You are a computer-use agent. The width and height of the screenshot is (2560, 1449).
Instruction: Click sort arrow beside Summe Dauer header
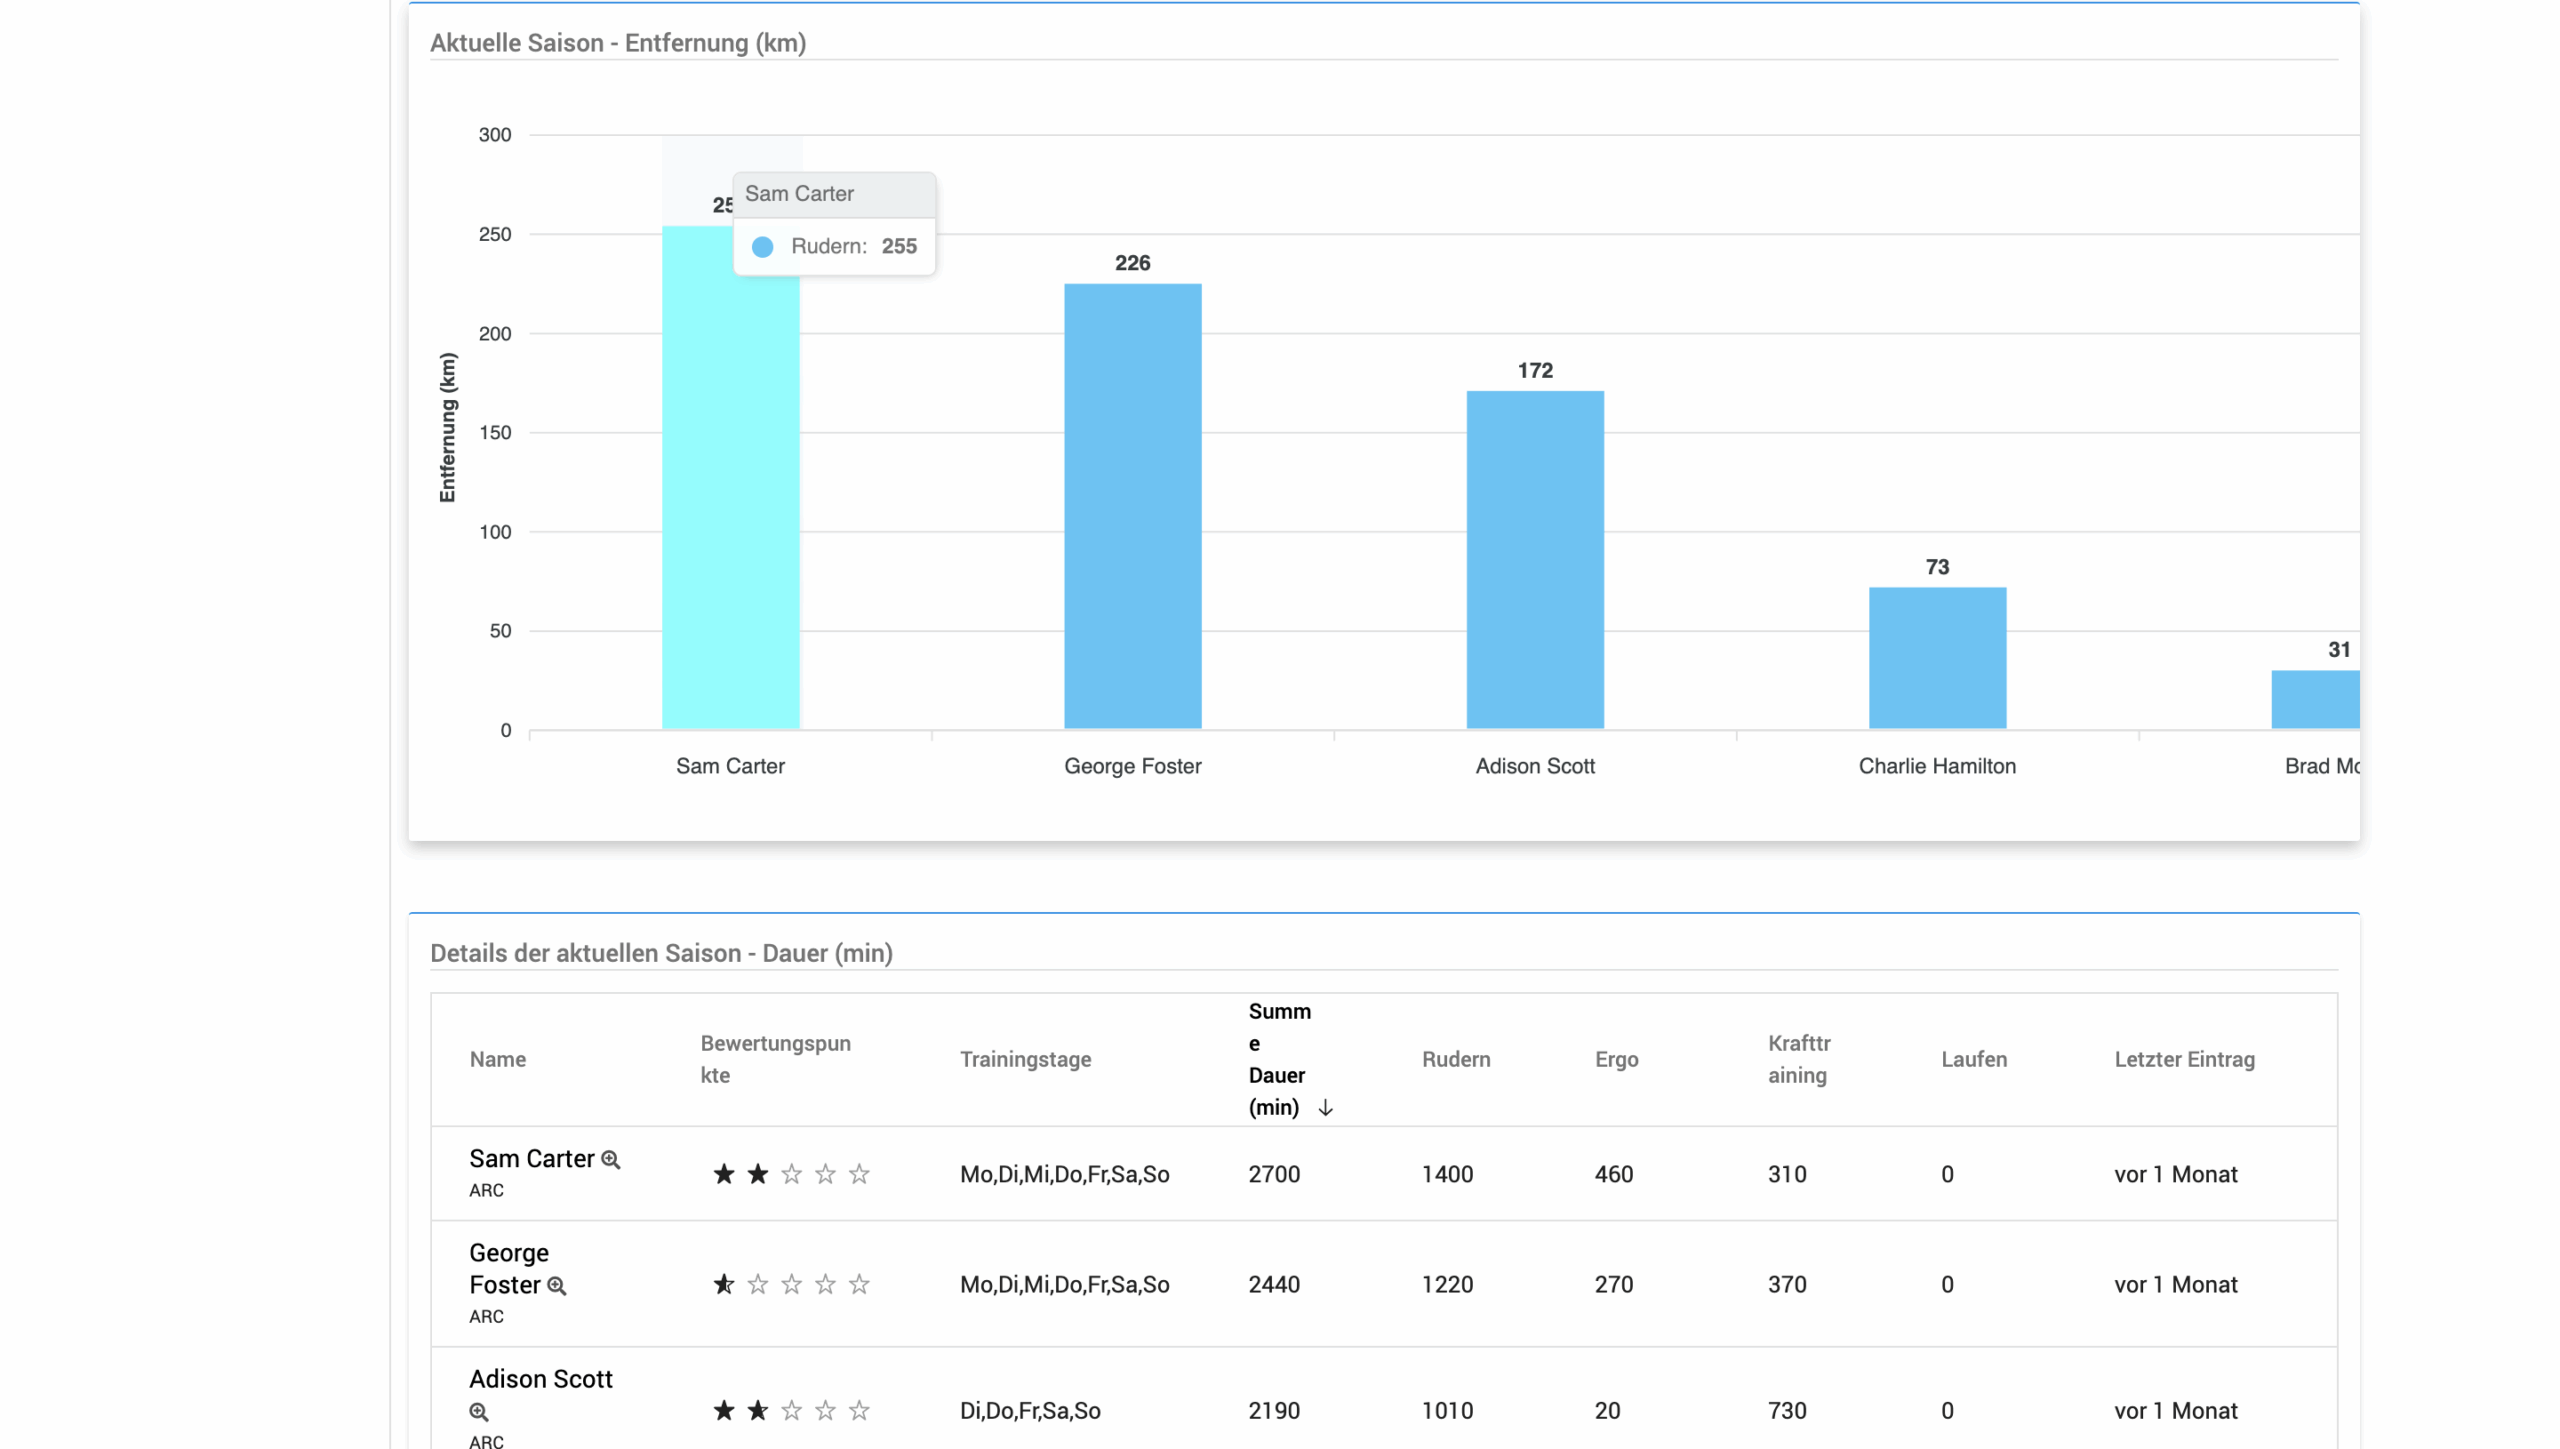(1325, 1108)
